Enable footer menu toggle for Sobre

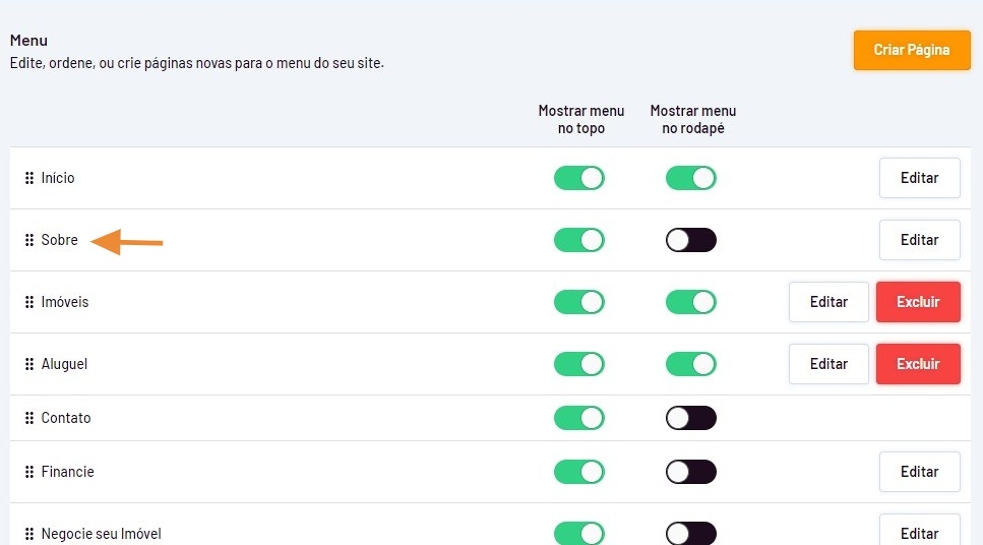click(691, 240)
